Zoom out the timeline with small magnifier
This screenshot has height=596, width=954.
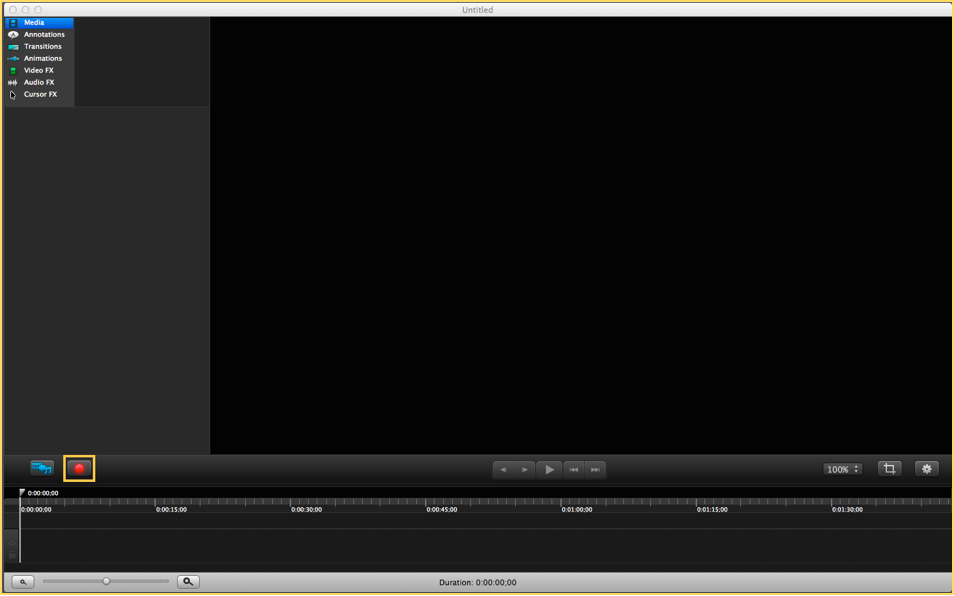tap(23, 582)
